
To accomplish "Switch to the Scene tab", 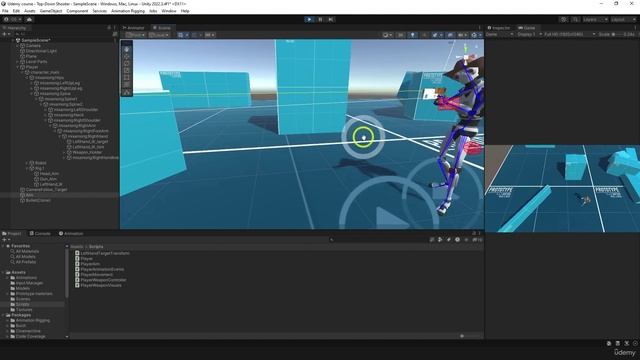I will pos(162,28).
